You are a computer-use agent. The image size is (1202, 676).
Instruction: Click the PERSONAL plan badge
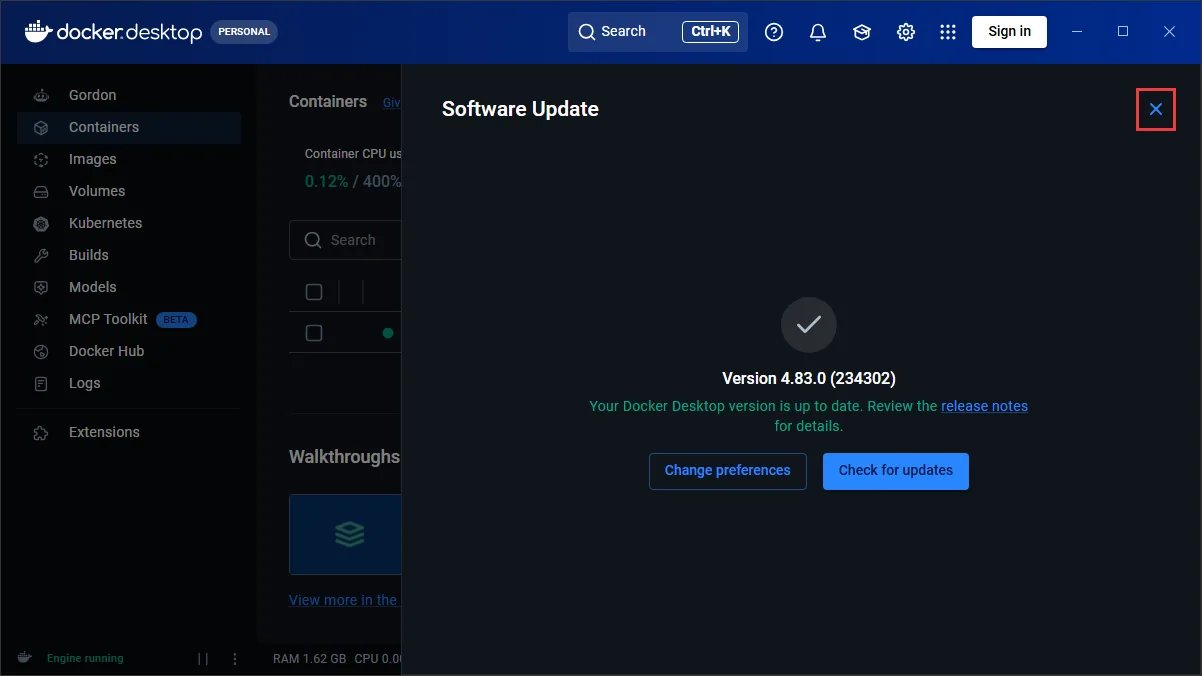tap(244, 32)
